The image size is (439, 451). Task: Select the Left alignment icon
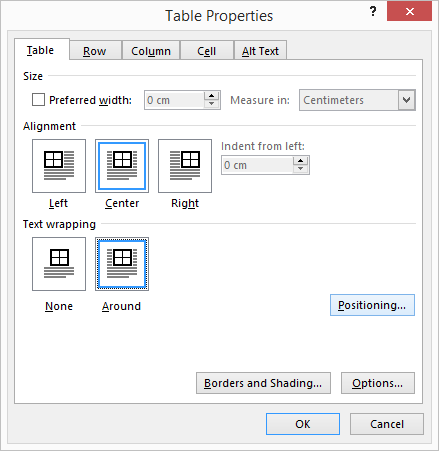pyautogui.click(x=59, y=166)
